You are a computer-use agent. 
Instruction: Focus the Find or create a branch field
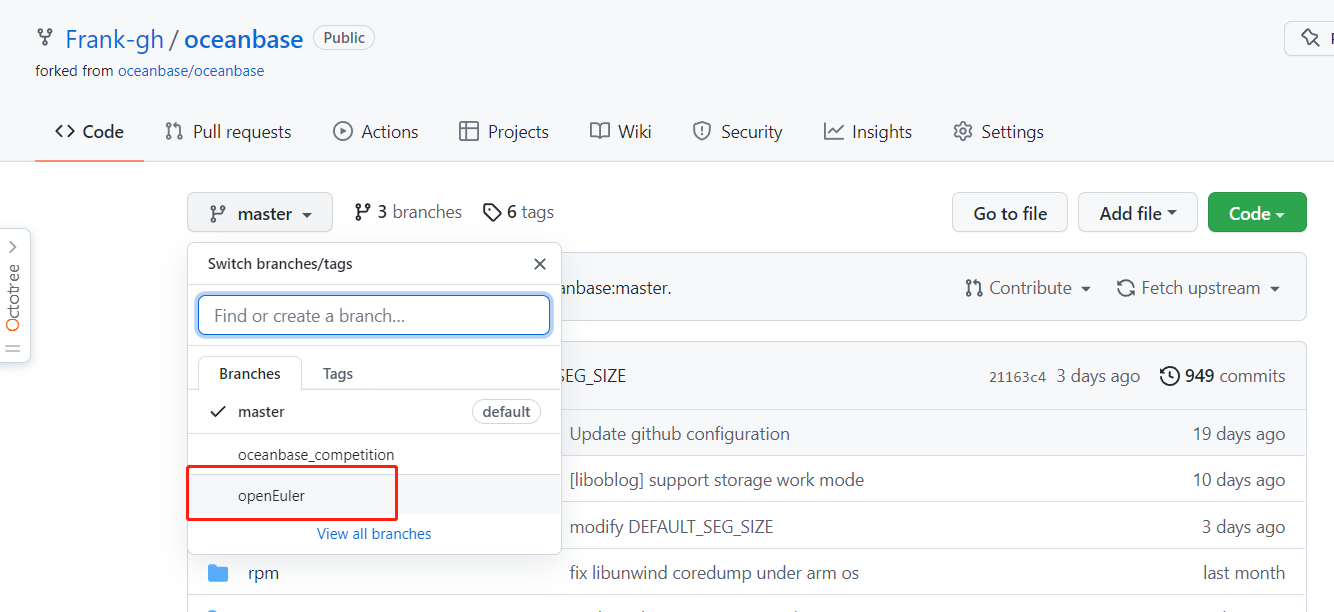pos(374,315)
